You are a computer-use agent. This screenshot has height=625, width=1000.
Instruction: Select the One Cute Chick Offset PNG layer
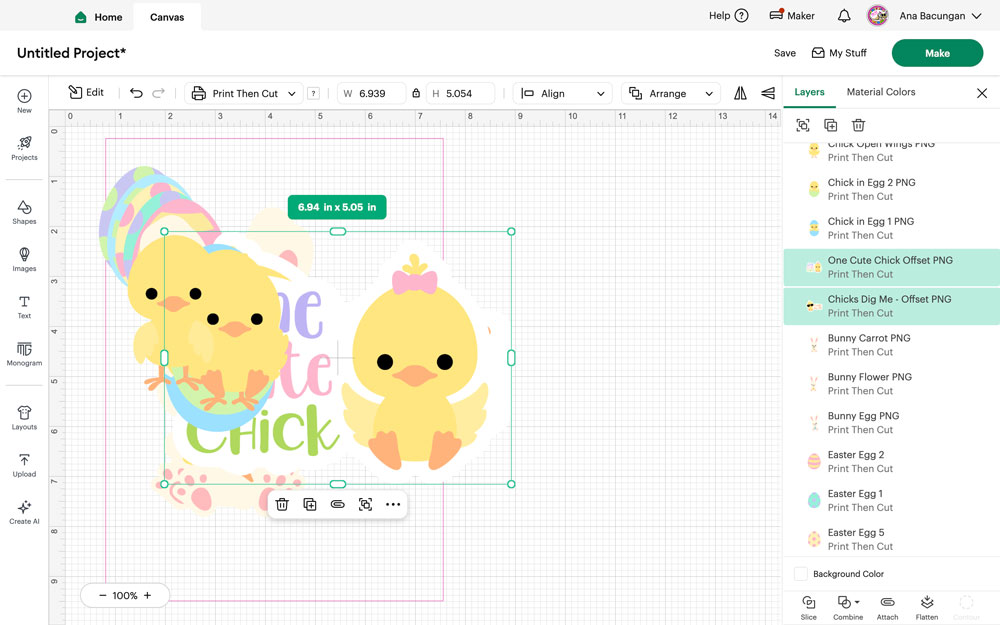[x=891, y=267]
